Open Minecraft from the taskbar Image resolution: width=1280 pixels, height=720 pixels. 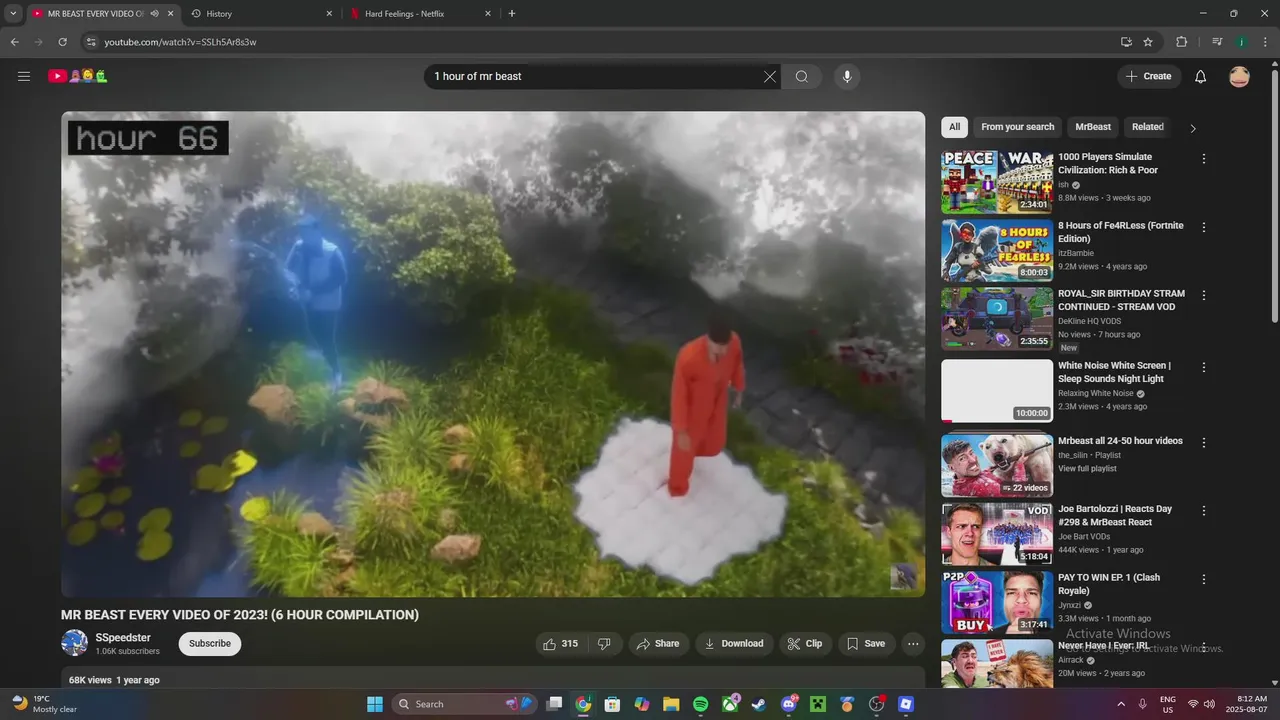pos(818,704)
